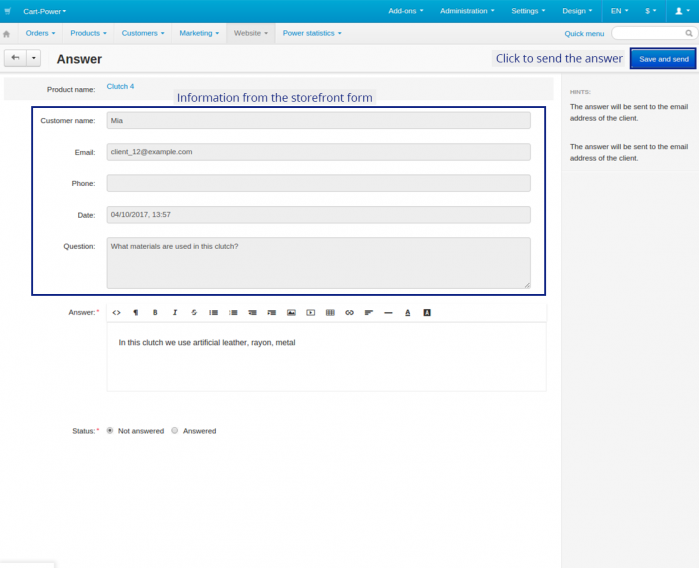
Task: Select the Not answered status option
Action: tap(110, 430)
